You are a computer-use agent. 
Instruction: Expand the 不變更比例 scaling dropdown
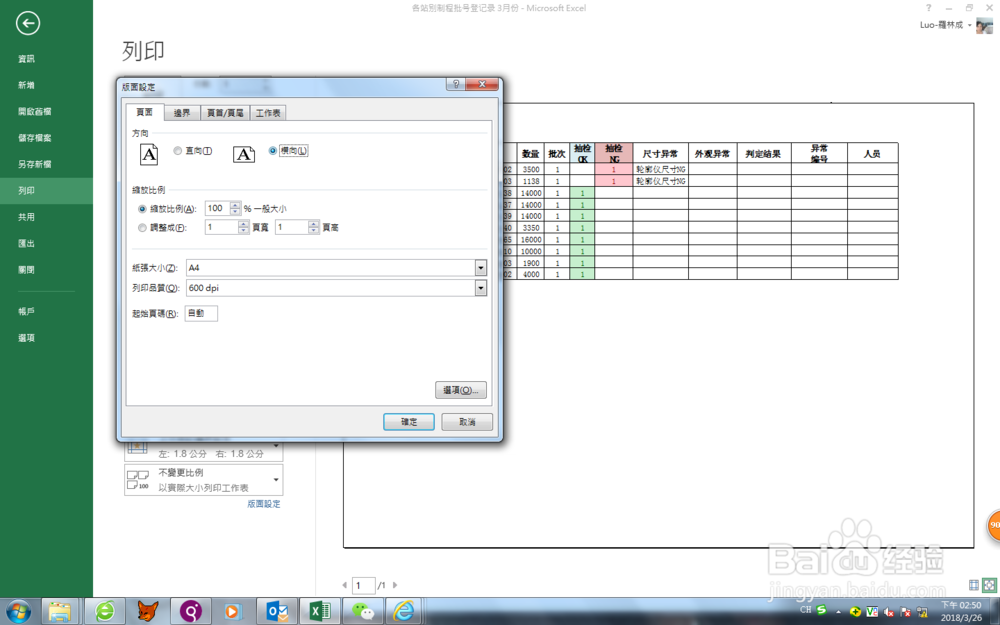click(276, 480)
